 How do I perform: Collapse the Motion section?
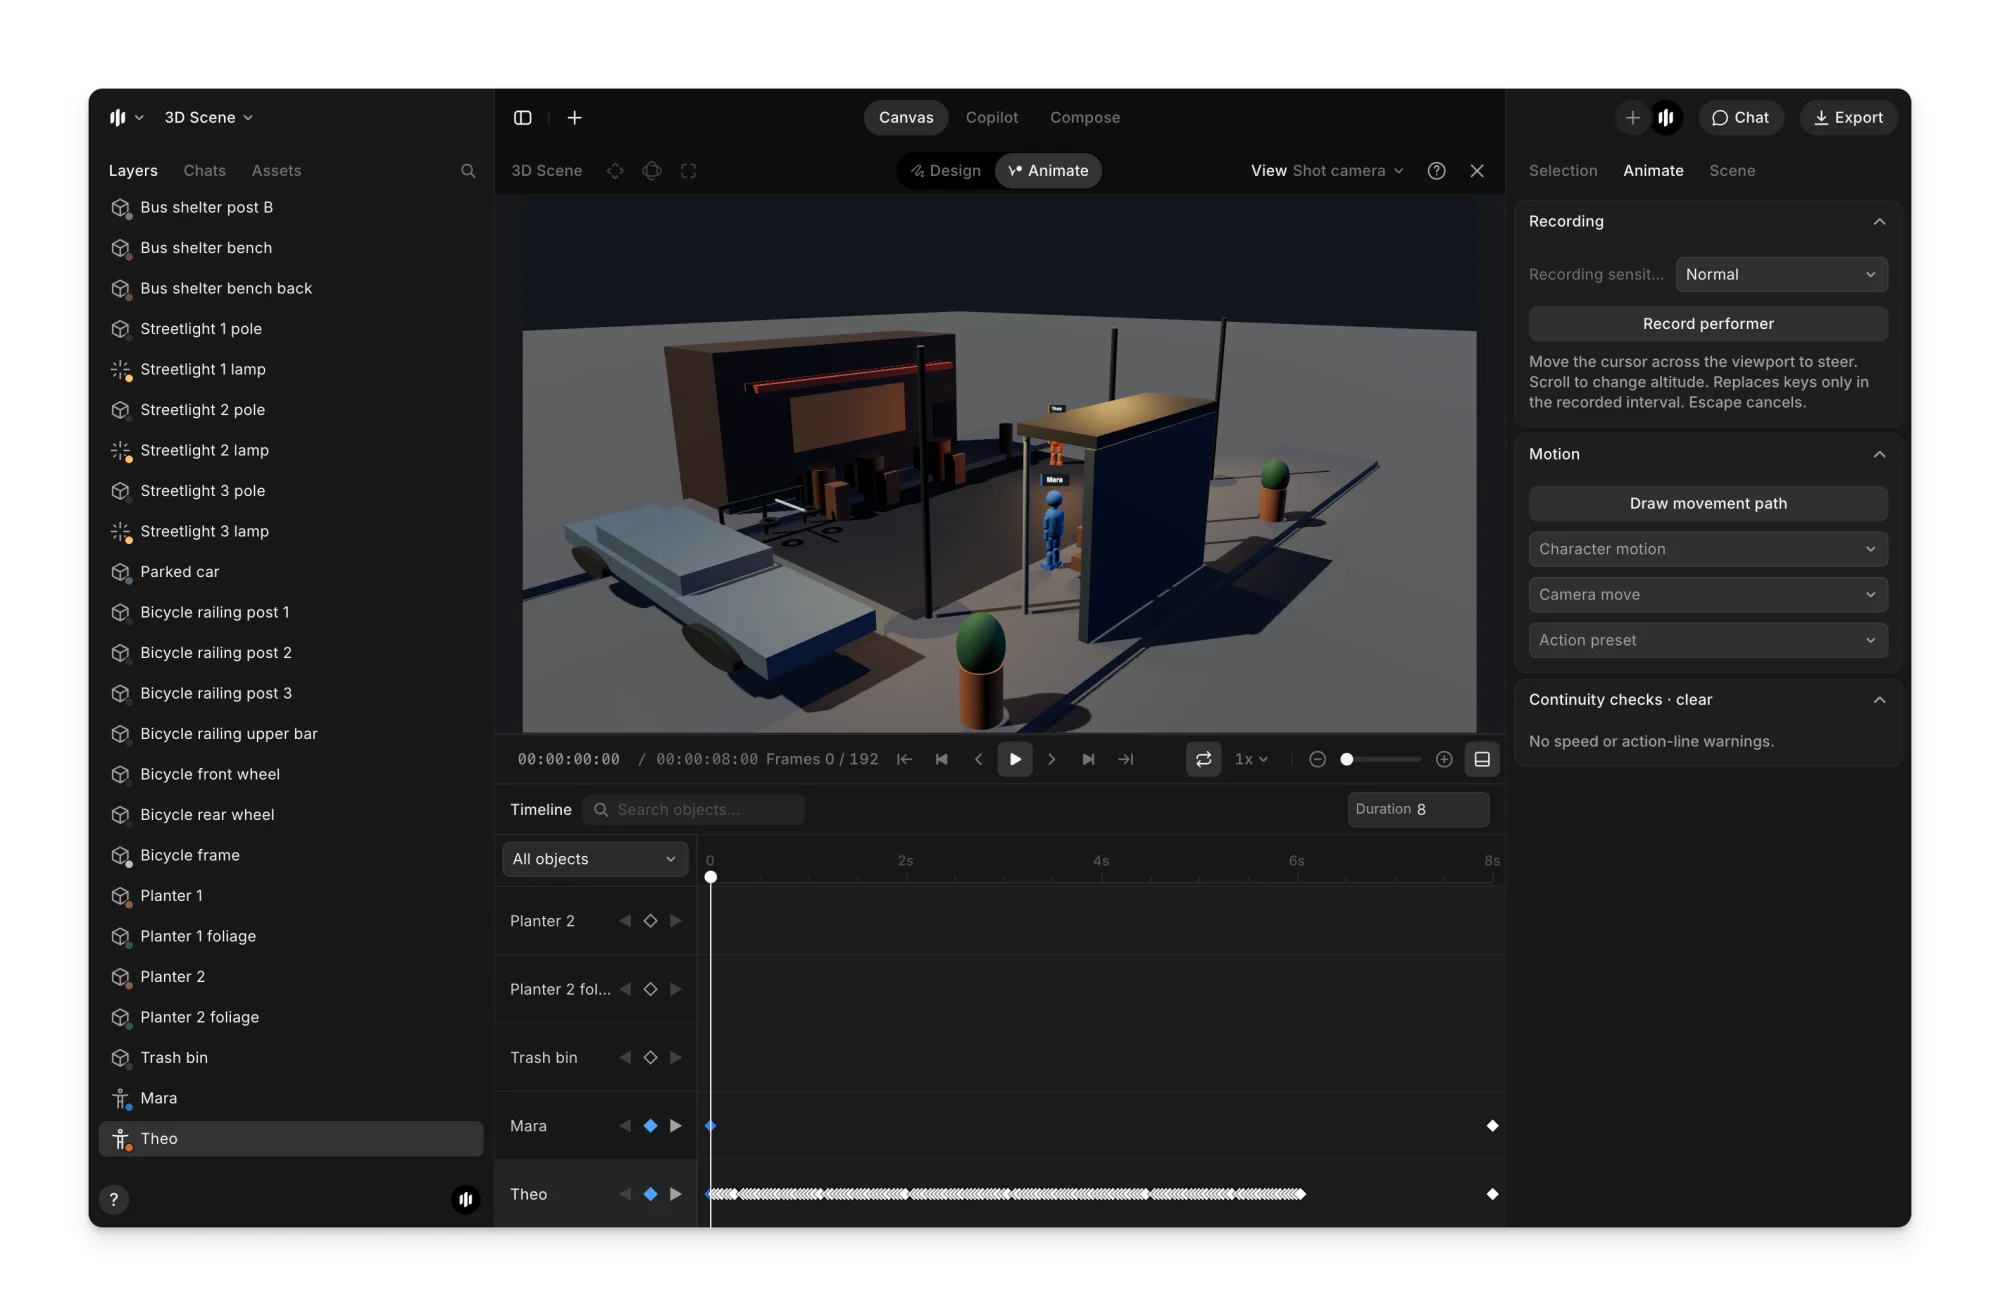1879,455
